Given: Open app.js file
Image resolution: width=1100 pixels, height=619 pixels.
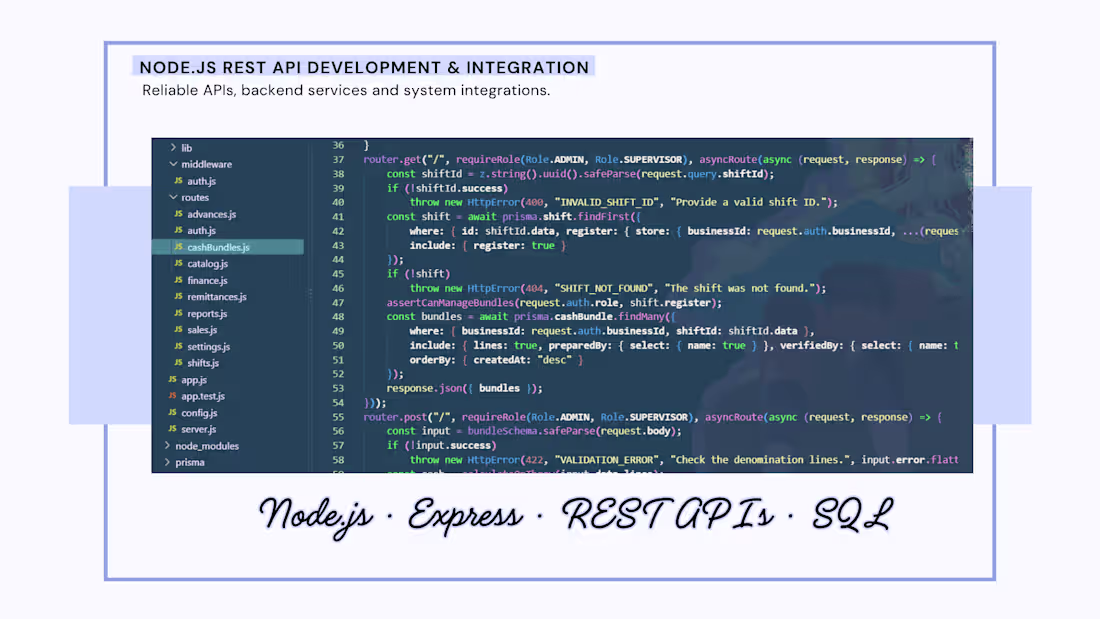Looking at the screenshot, I should (x=194, y=380).
